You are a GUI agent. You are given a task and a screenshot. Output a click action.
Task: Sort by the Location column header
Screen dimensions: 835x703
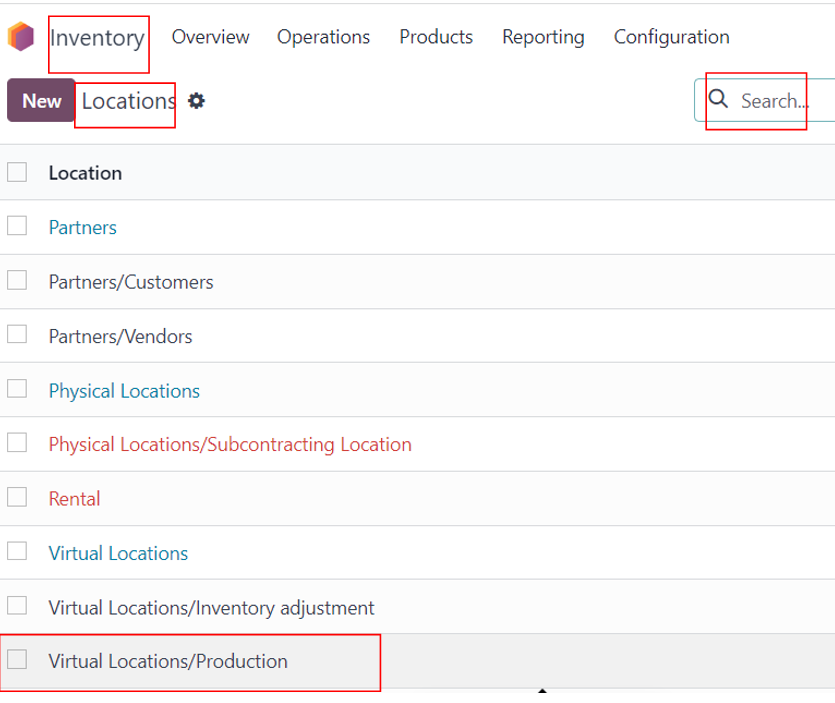[85, 173]
